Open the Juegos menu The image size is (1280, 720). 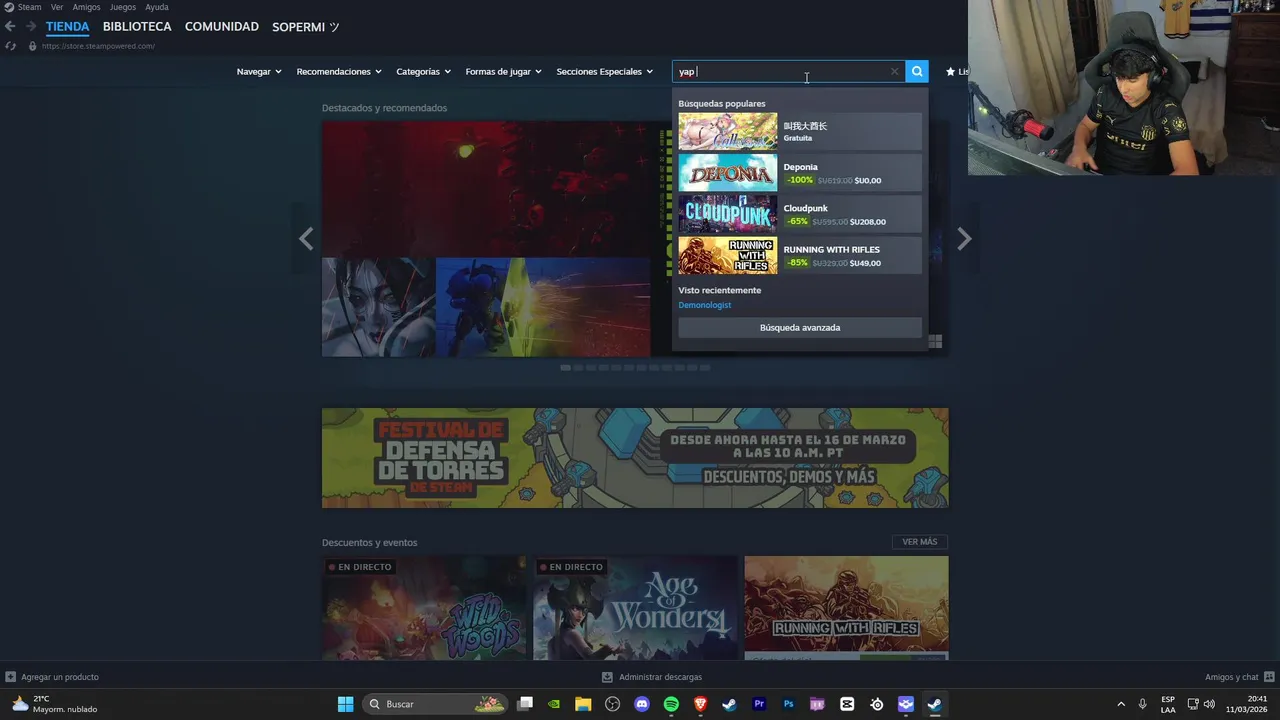[x=123, y=7]
